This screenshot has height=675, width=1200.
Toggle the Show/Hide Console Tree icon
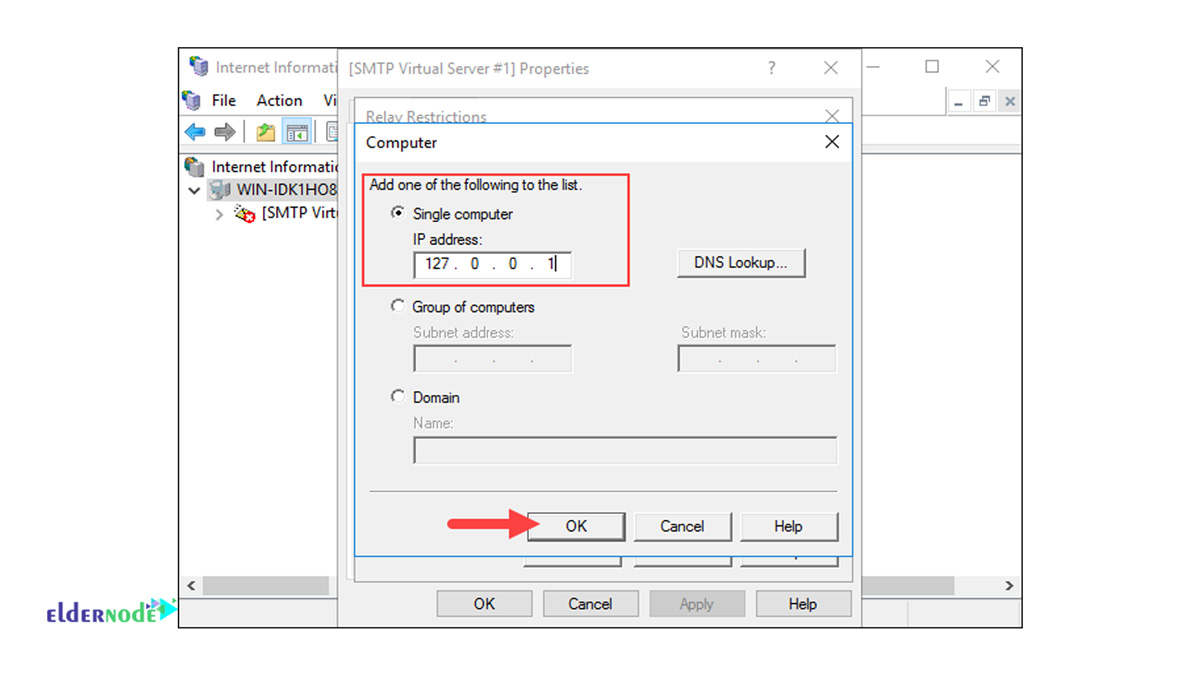(296, 132)
